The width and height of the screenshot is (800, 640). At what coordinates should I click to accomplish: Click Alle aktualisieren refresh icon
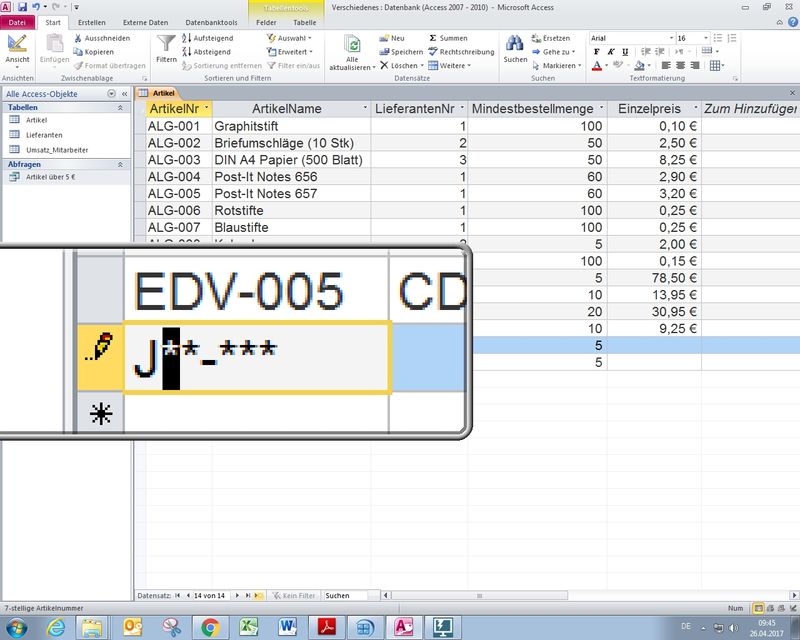[352, 47]
